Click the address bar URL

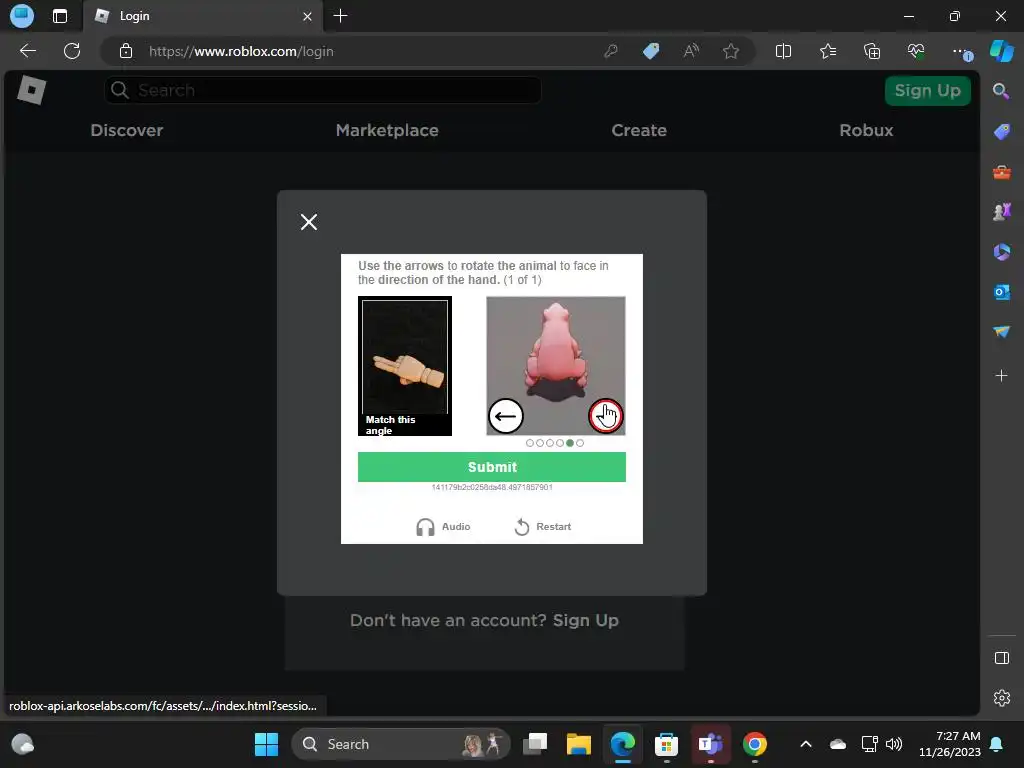[241, 51]
